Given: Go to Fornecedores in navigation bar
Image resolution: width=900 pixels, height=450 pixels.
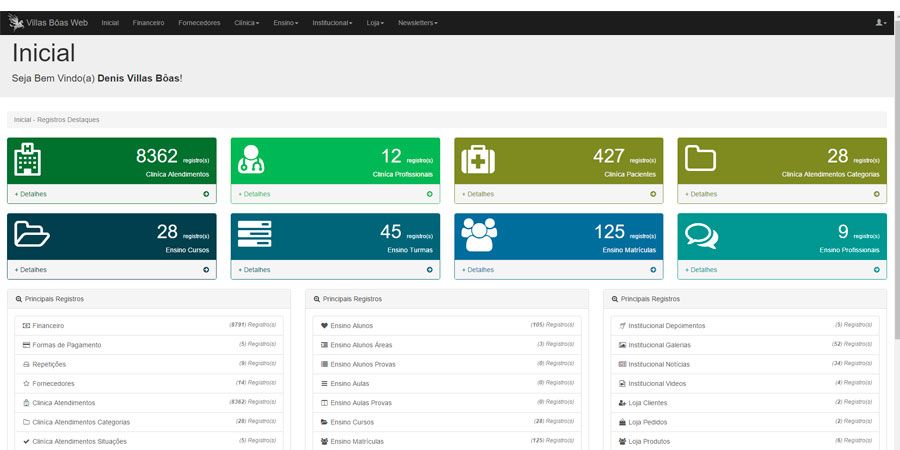Looking at the screenshot, I should click(199, 22).
